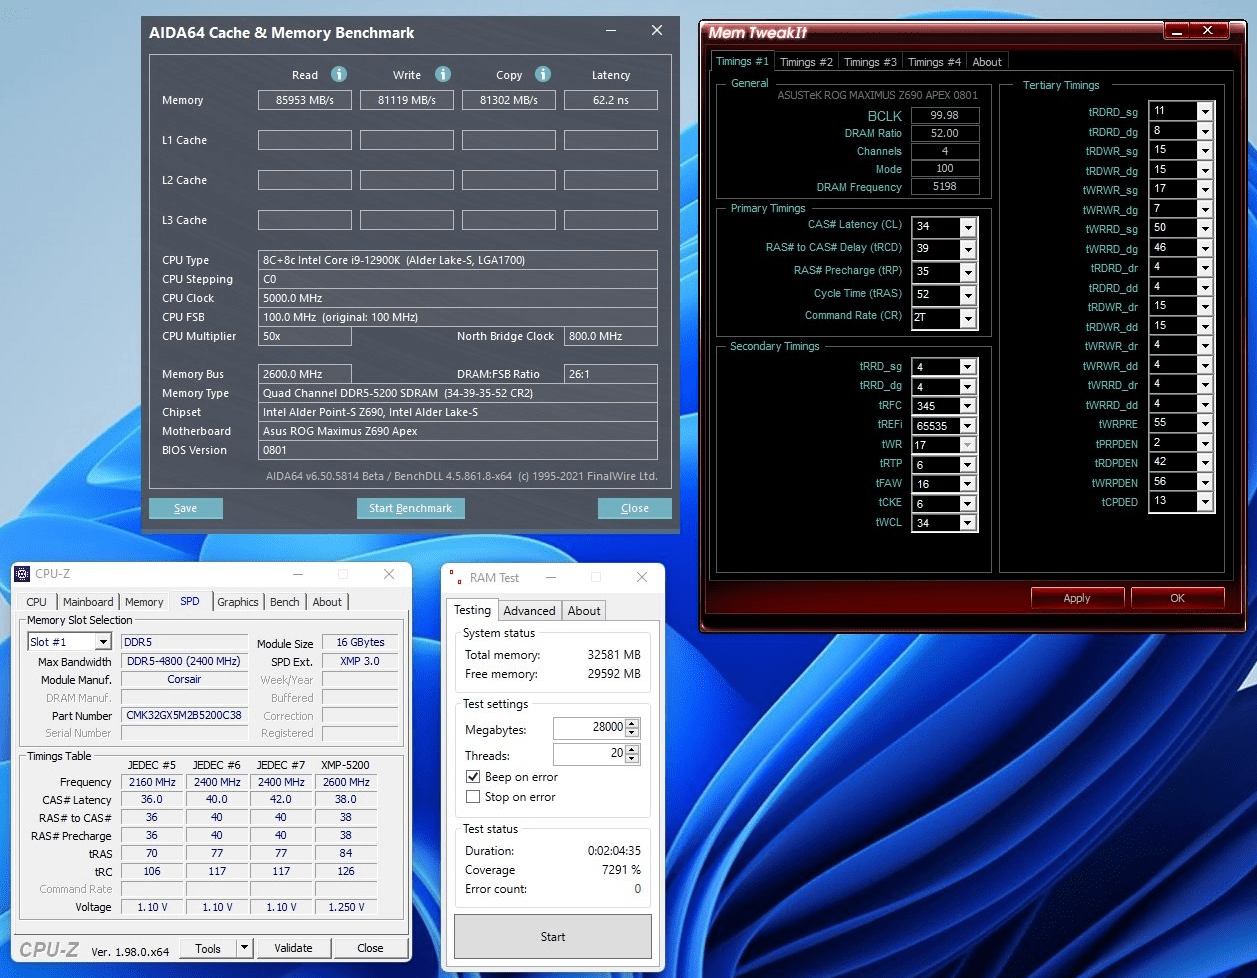1257x978 pixels.
Task: Open the Slot #1 memory slot dropdown in CPU-Z
Action: click(102, 642)
